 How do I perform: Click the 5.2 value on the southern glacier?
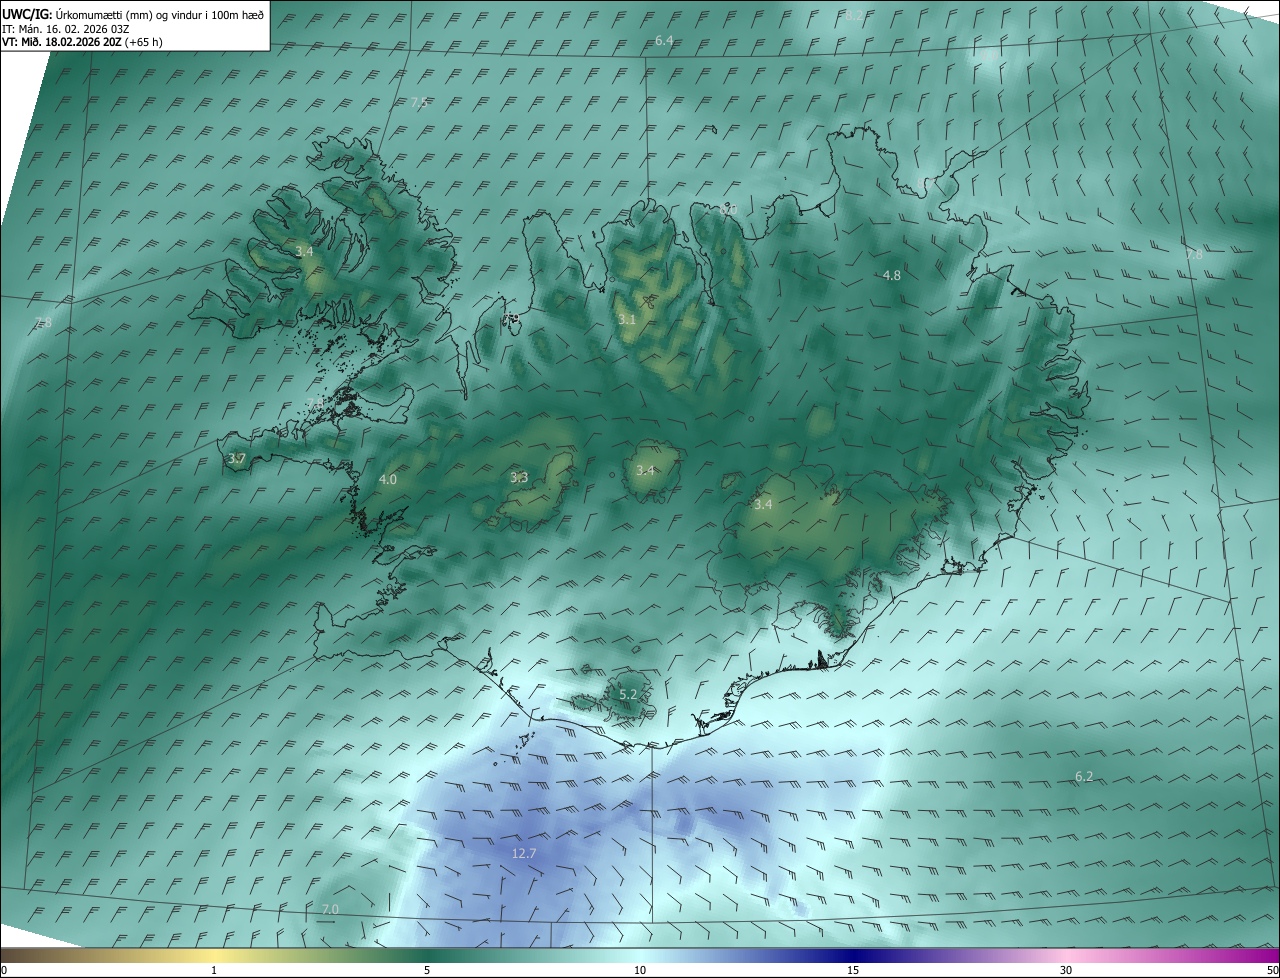coord(628,694)
